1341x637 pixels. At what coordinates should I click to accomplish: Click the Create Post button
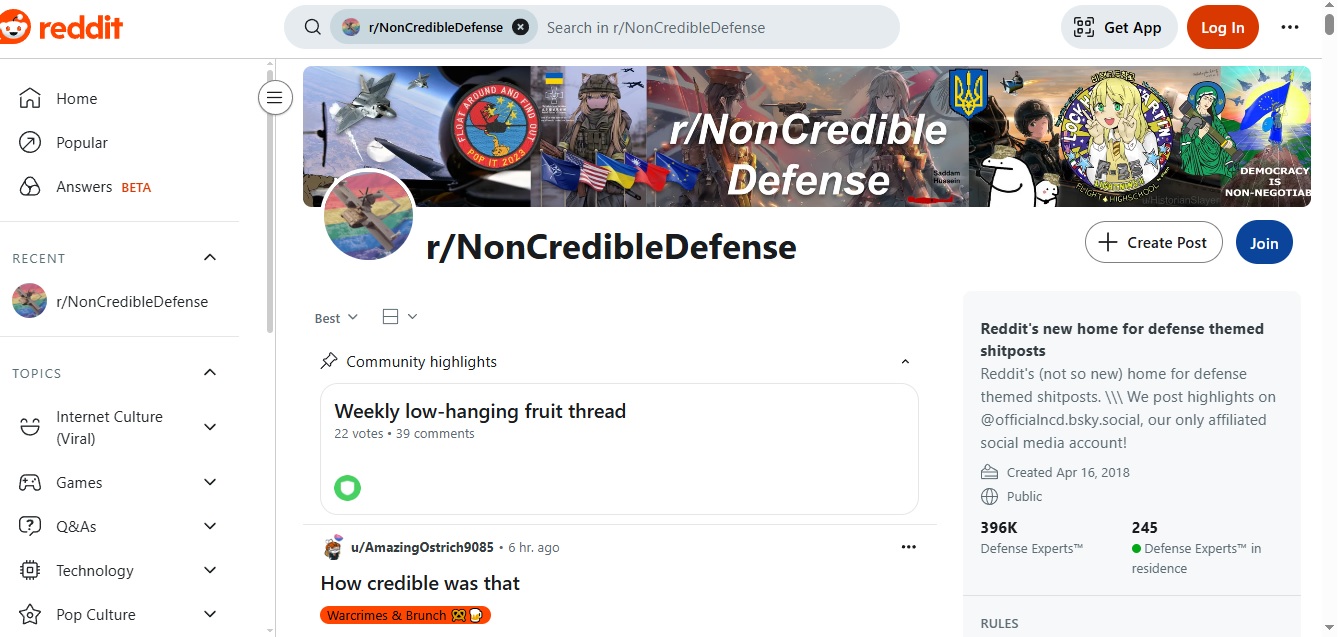1153,243
